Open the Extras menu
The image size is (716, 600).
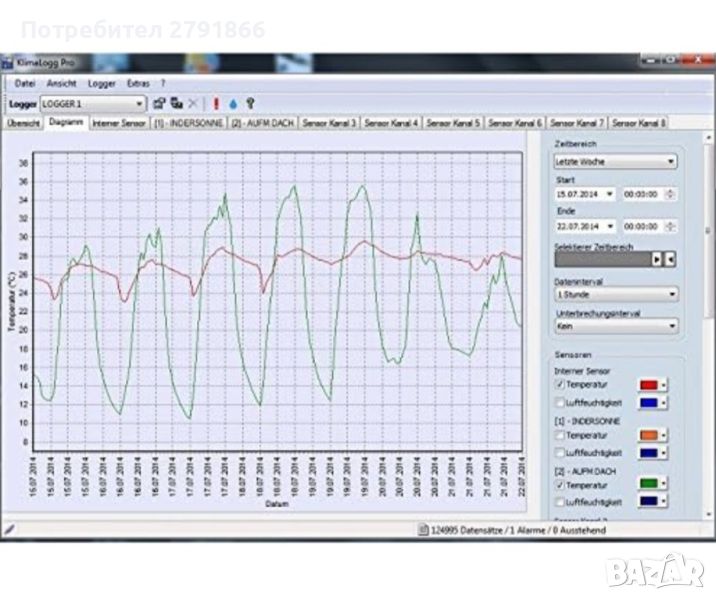tap(139, 84)
